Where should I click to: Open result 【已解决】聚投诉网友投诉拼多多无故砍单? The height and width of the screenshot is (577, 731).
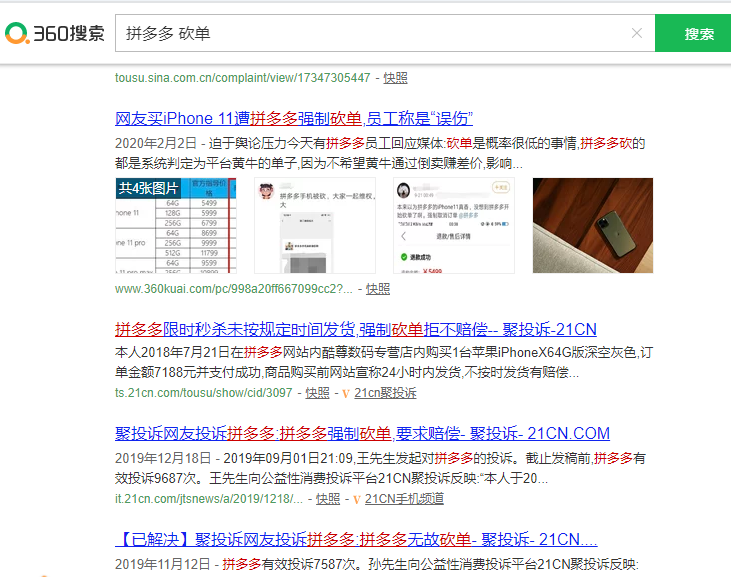356,539
